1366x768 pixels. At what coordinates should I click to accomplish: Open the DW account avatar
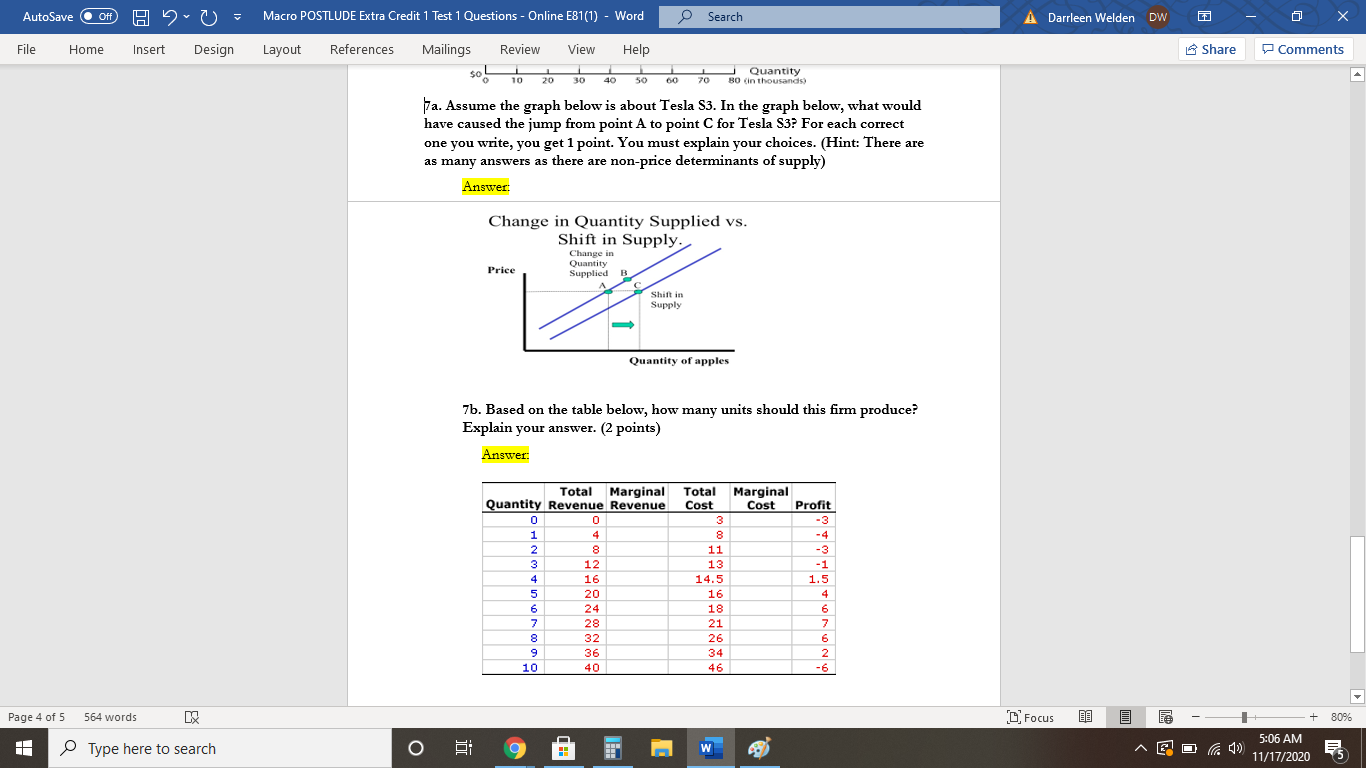[x=1157, y=17]
